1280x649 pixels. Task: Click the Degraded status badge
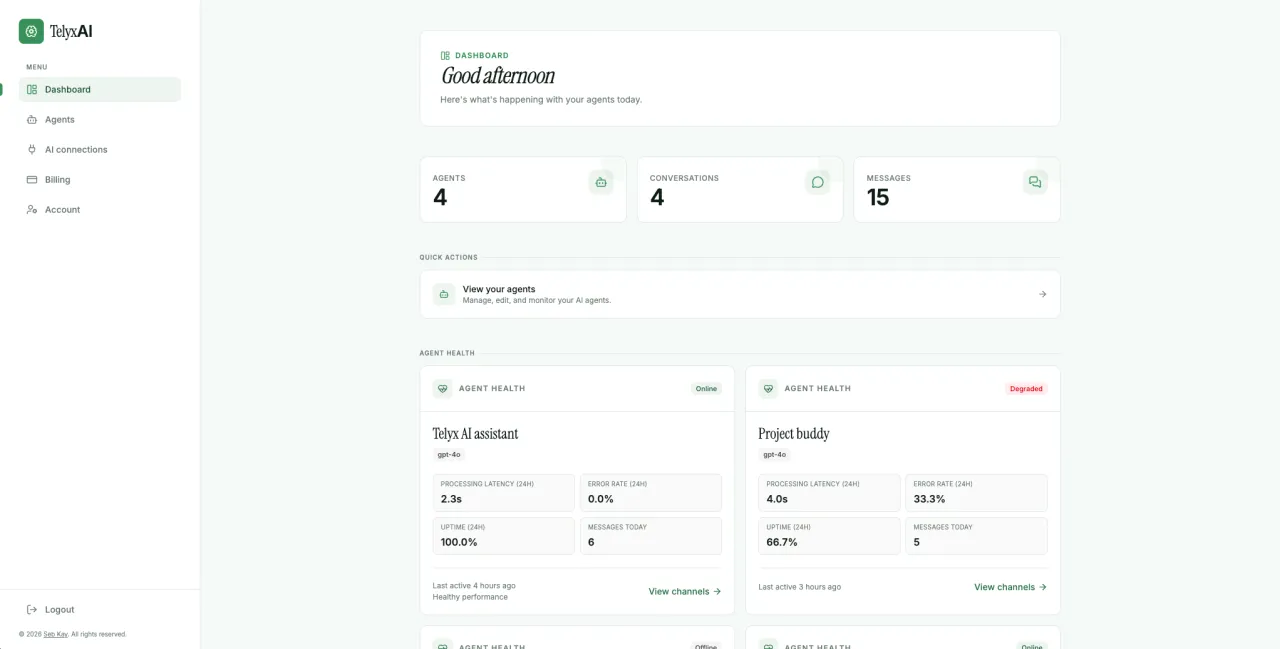[x=1026, y=389]
